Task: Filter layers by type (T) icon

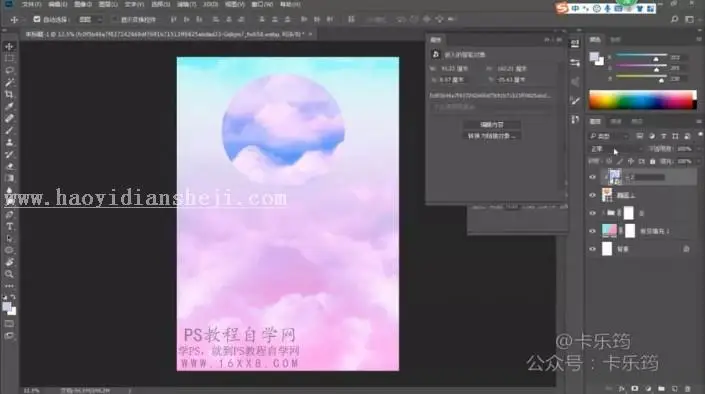Action: point(664,136)
